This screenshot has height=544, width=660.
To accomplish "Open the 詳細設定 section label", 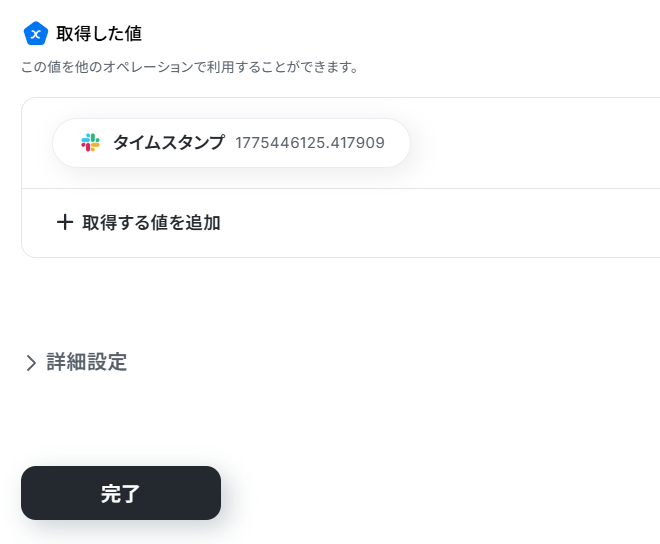I will (87, 362).
